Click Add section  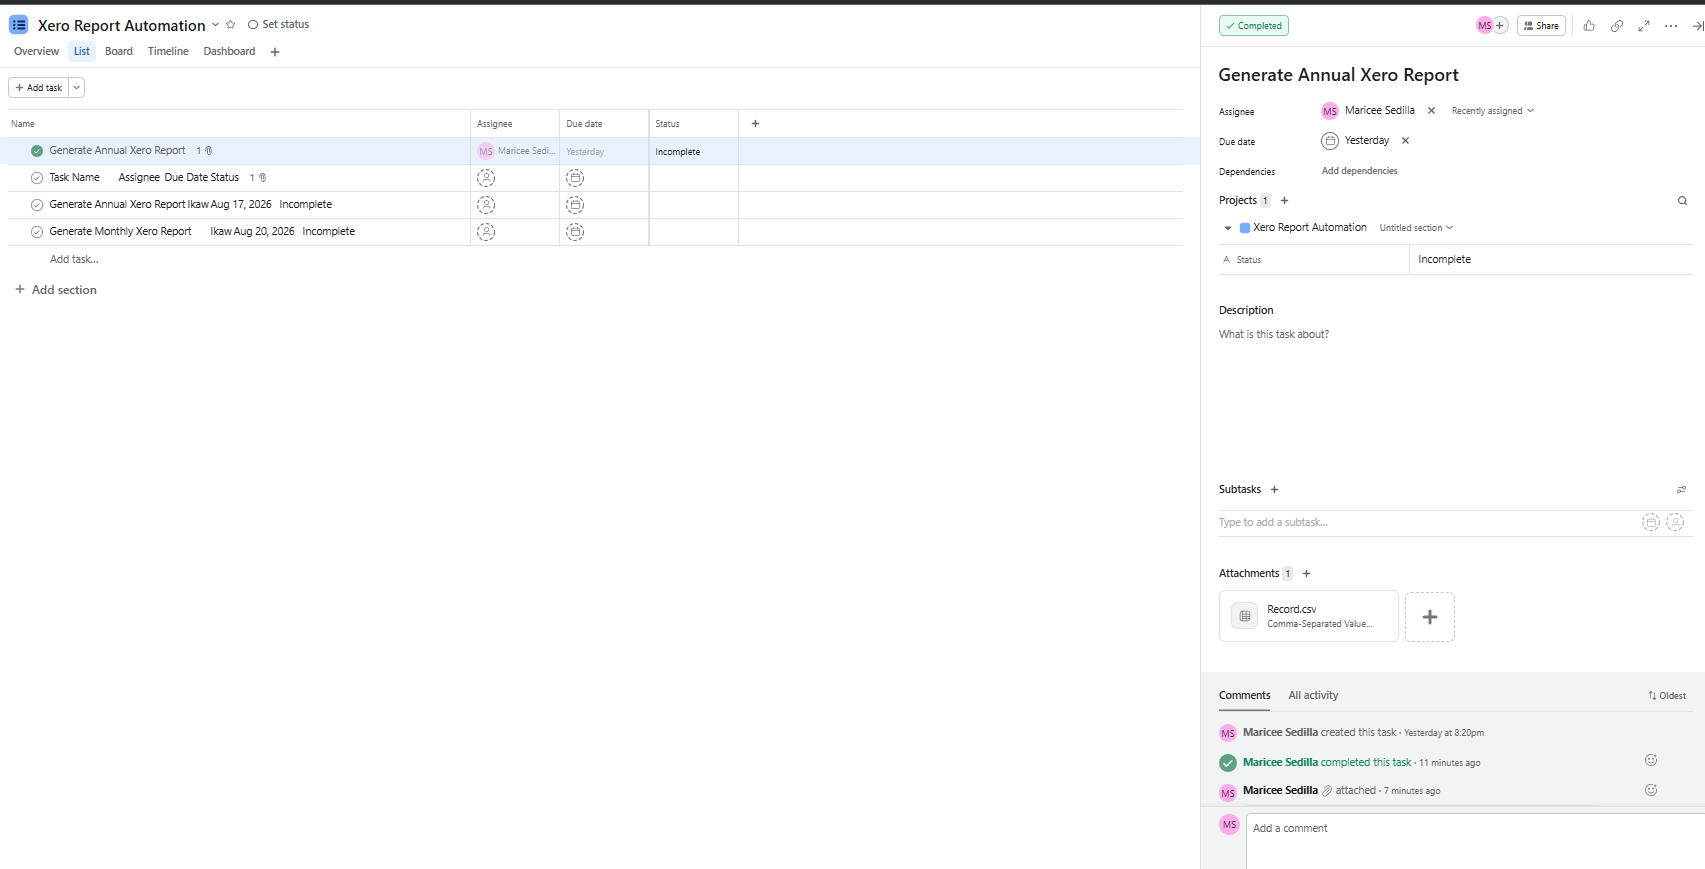coord(56,290)
